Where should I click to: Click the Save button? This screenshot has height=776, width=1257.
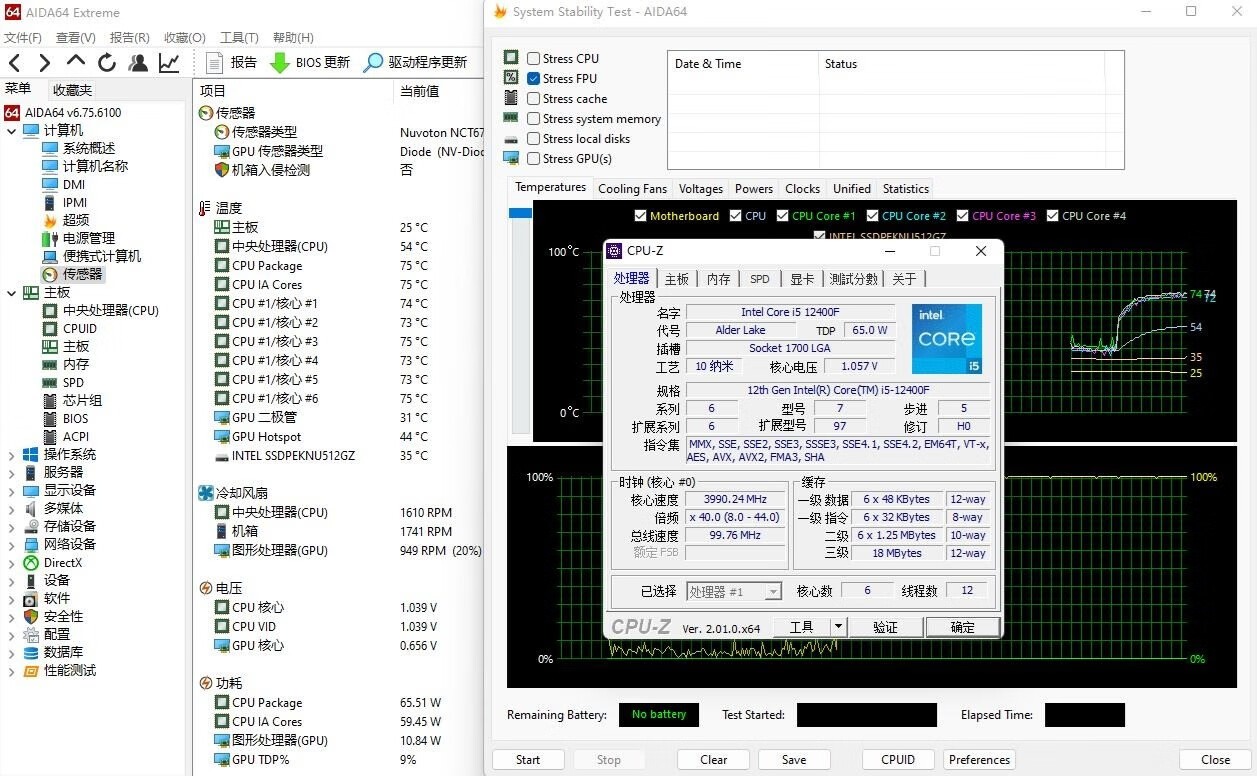[794, 760]
